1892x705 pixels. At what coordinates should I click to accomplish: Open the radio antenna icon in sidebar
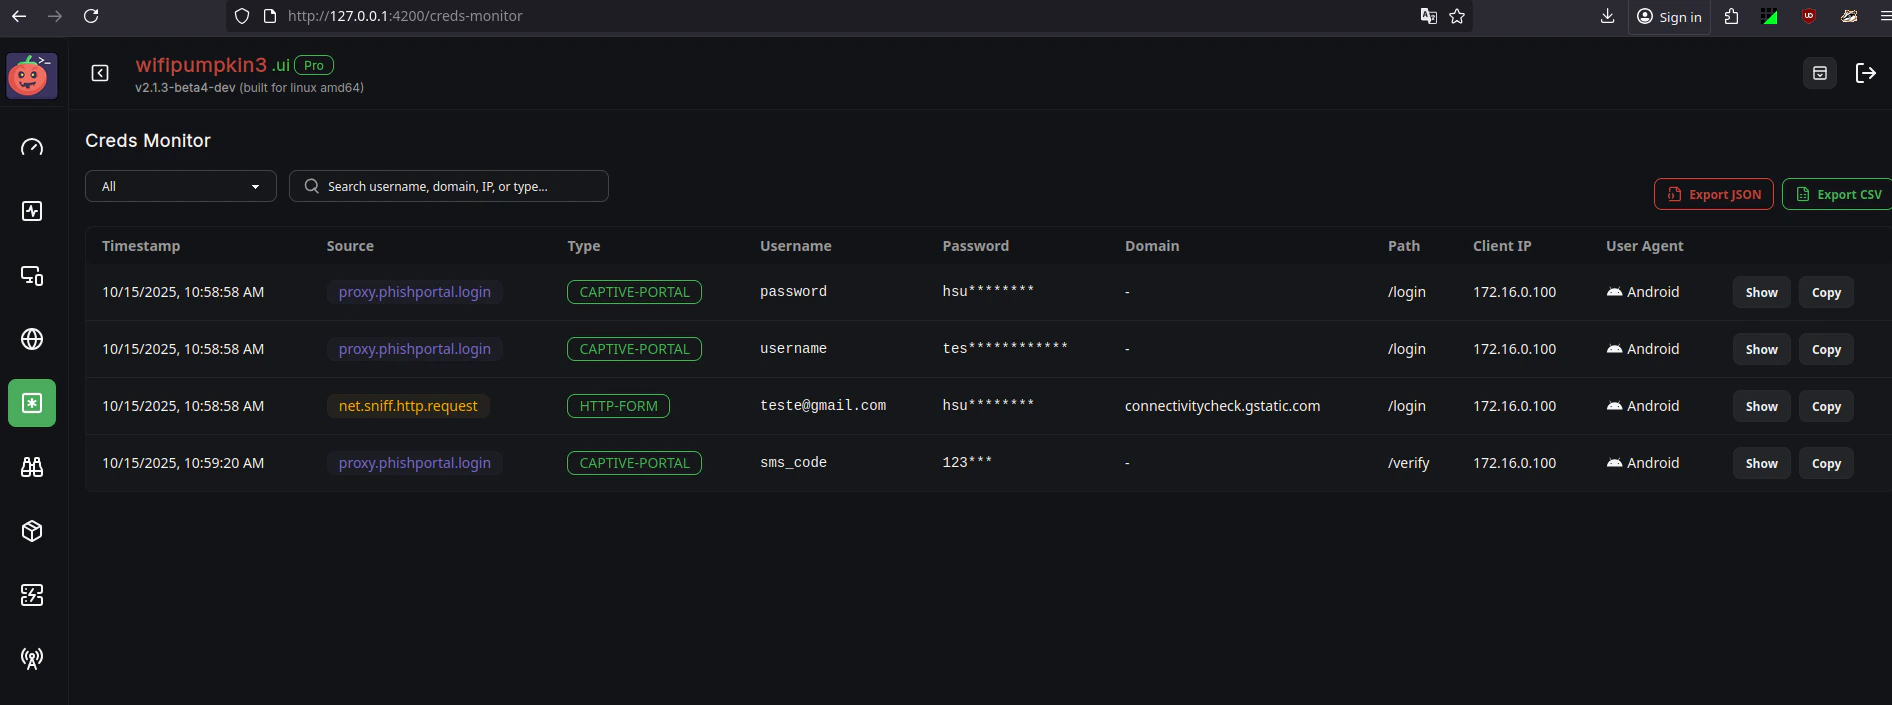coord(32,659)
